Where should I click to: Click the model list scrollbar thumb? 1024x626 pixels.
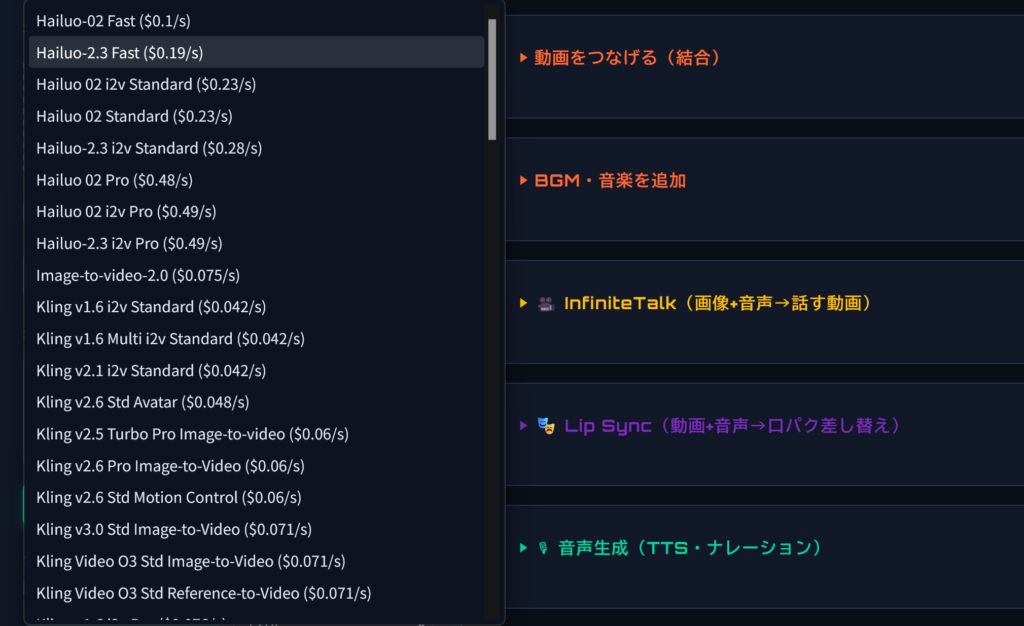pos(492,78)
